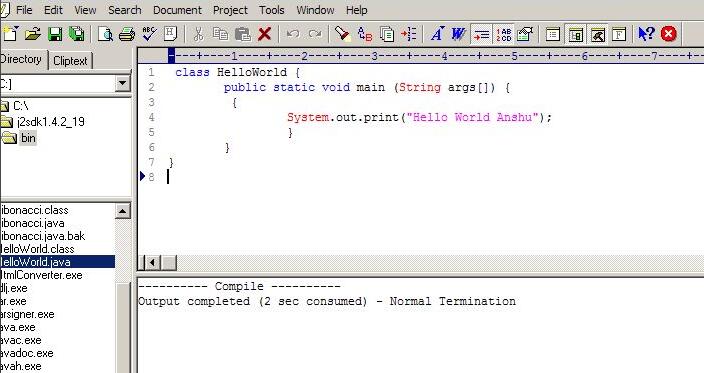This screenshot has height=373, width=704.
Task: Click line number 4 in the gutter
Action: (152, 118)
